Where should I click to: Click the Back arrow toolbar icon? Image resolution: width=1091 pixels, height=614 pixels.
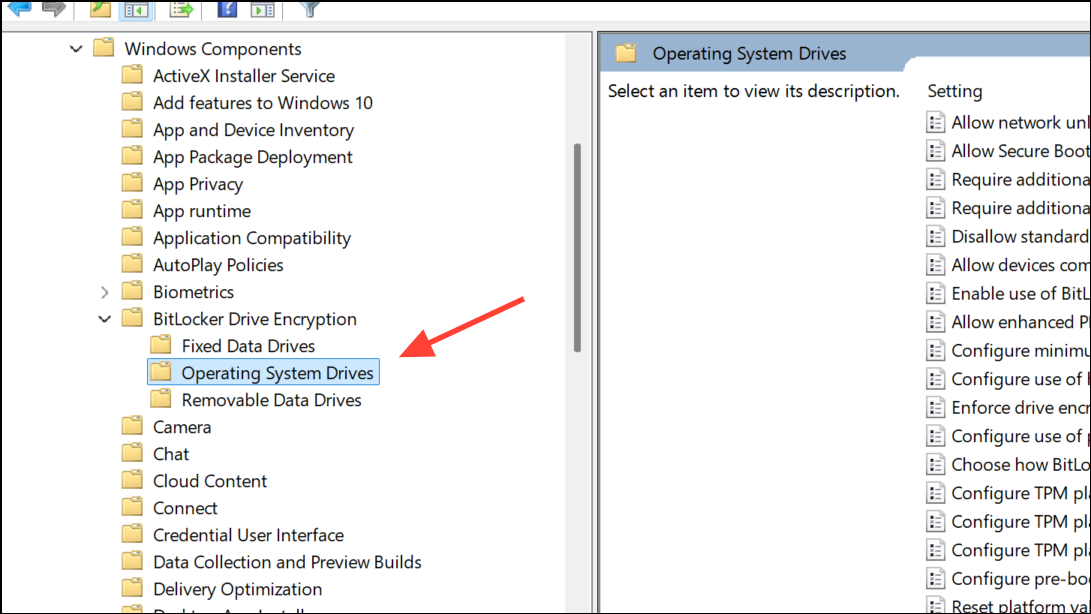point(19,8)
